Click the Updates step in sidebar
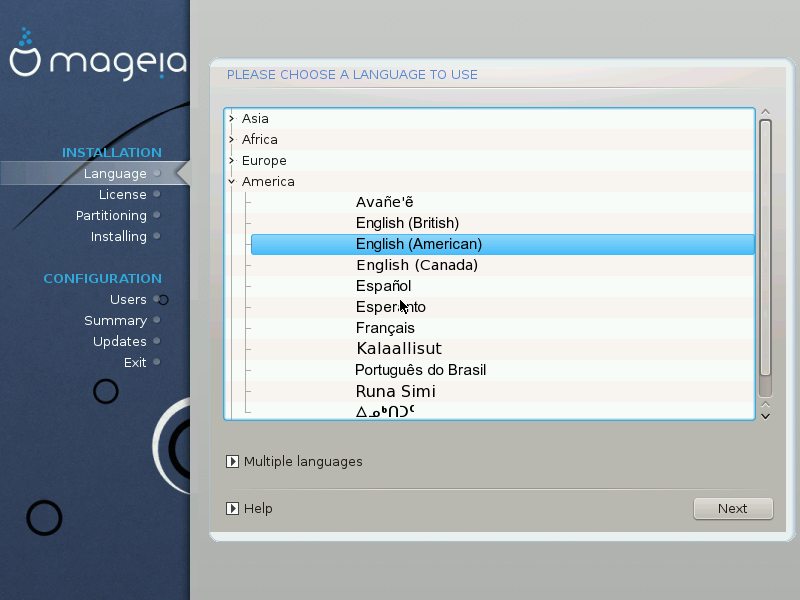The height and width of the screenshot is (600, 800). coord(119,342)
